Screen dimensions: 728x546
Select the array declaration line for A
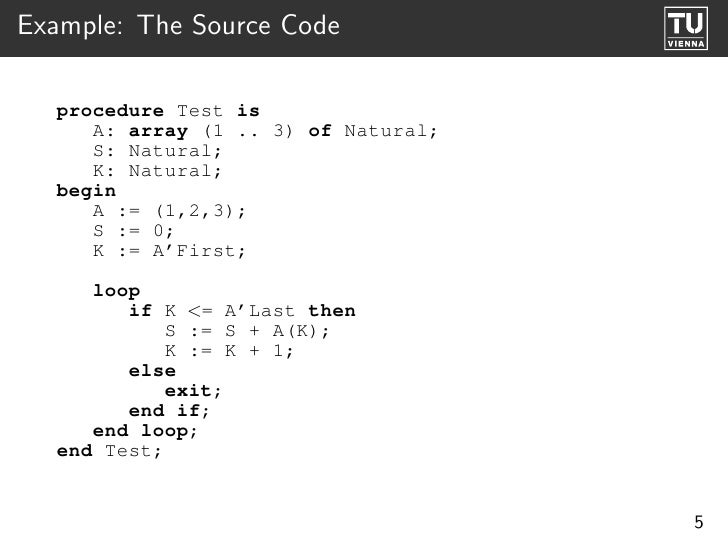click(x=265, y=130)
